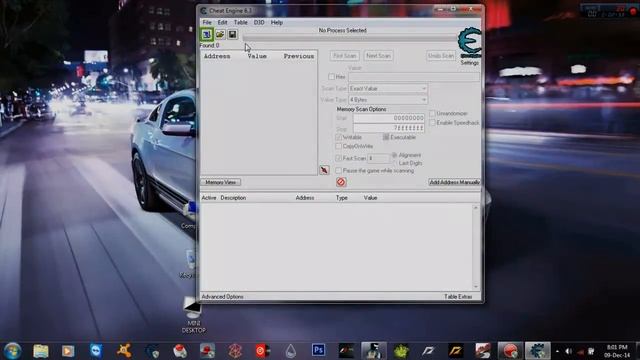Click the floppy disk save icon
Viewport: 640px width, 360px height.
point(232,35)
